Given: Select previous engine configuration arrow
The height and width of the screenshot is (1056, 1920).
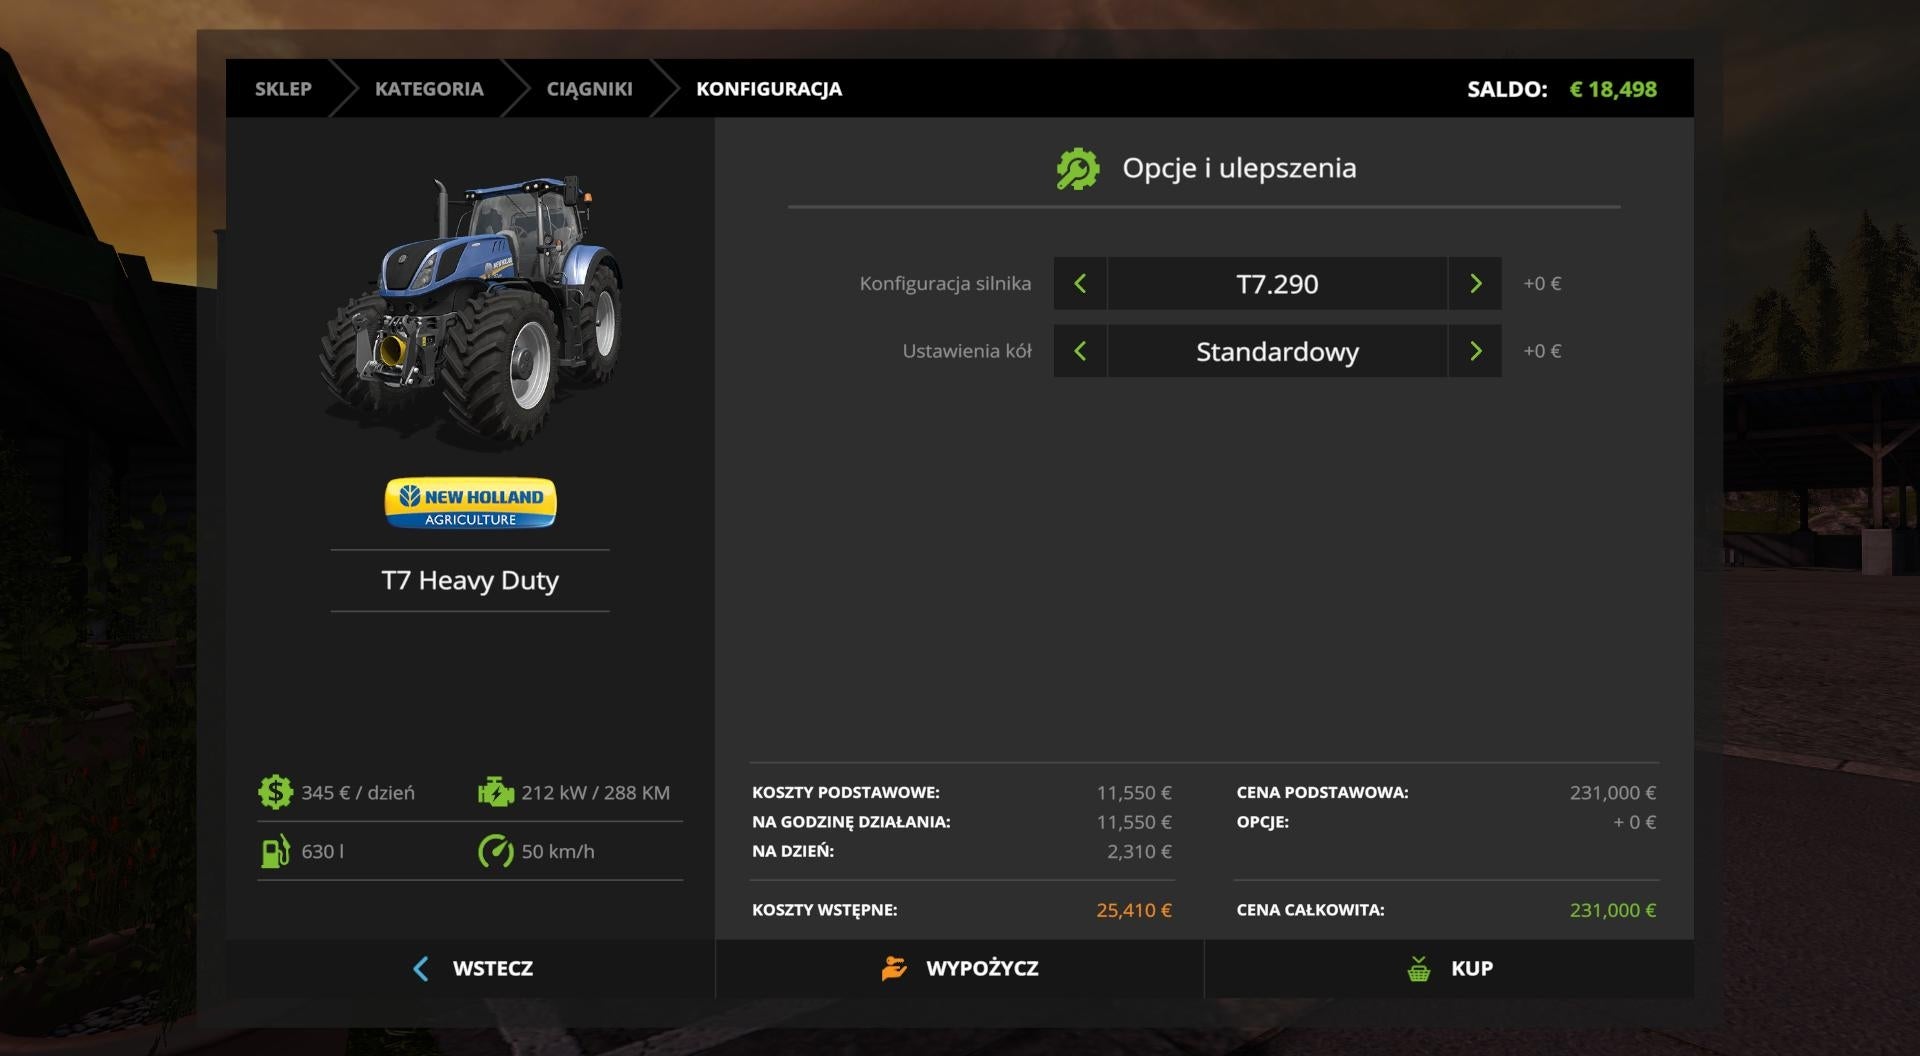Looking at the screenshot, I should click(1080, 283).
